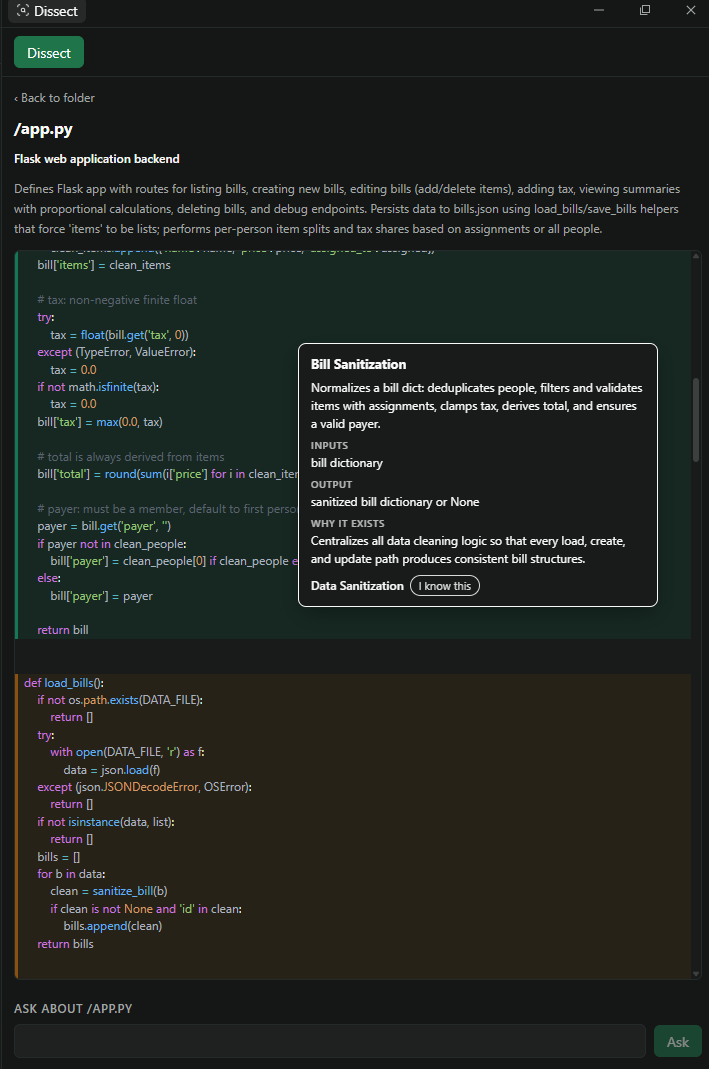
Task: Maximize the Dissect window
Action: tap(644, 10)
